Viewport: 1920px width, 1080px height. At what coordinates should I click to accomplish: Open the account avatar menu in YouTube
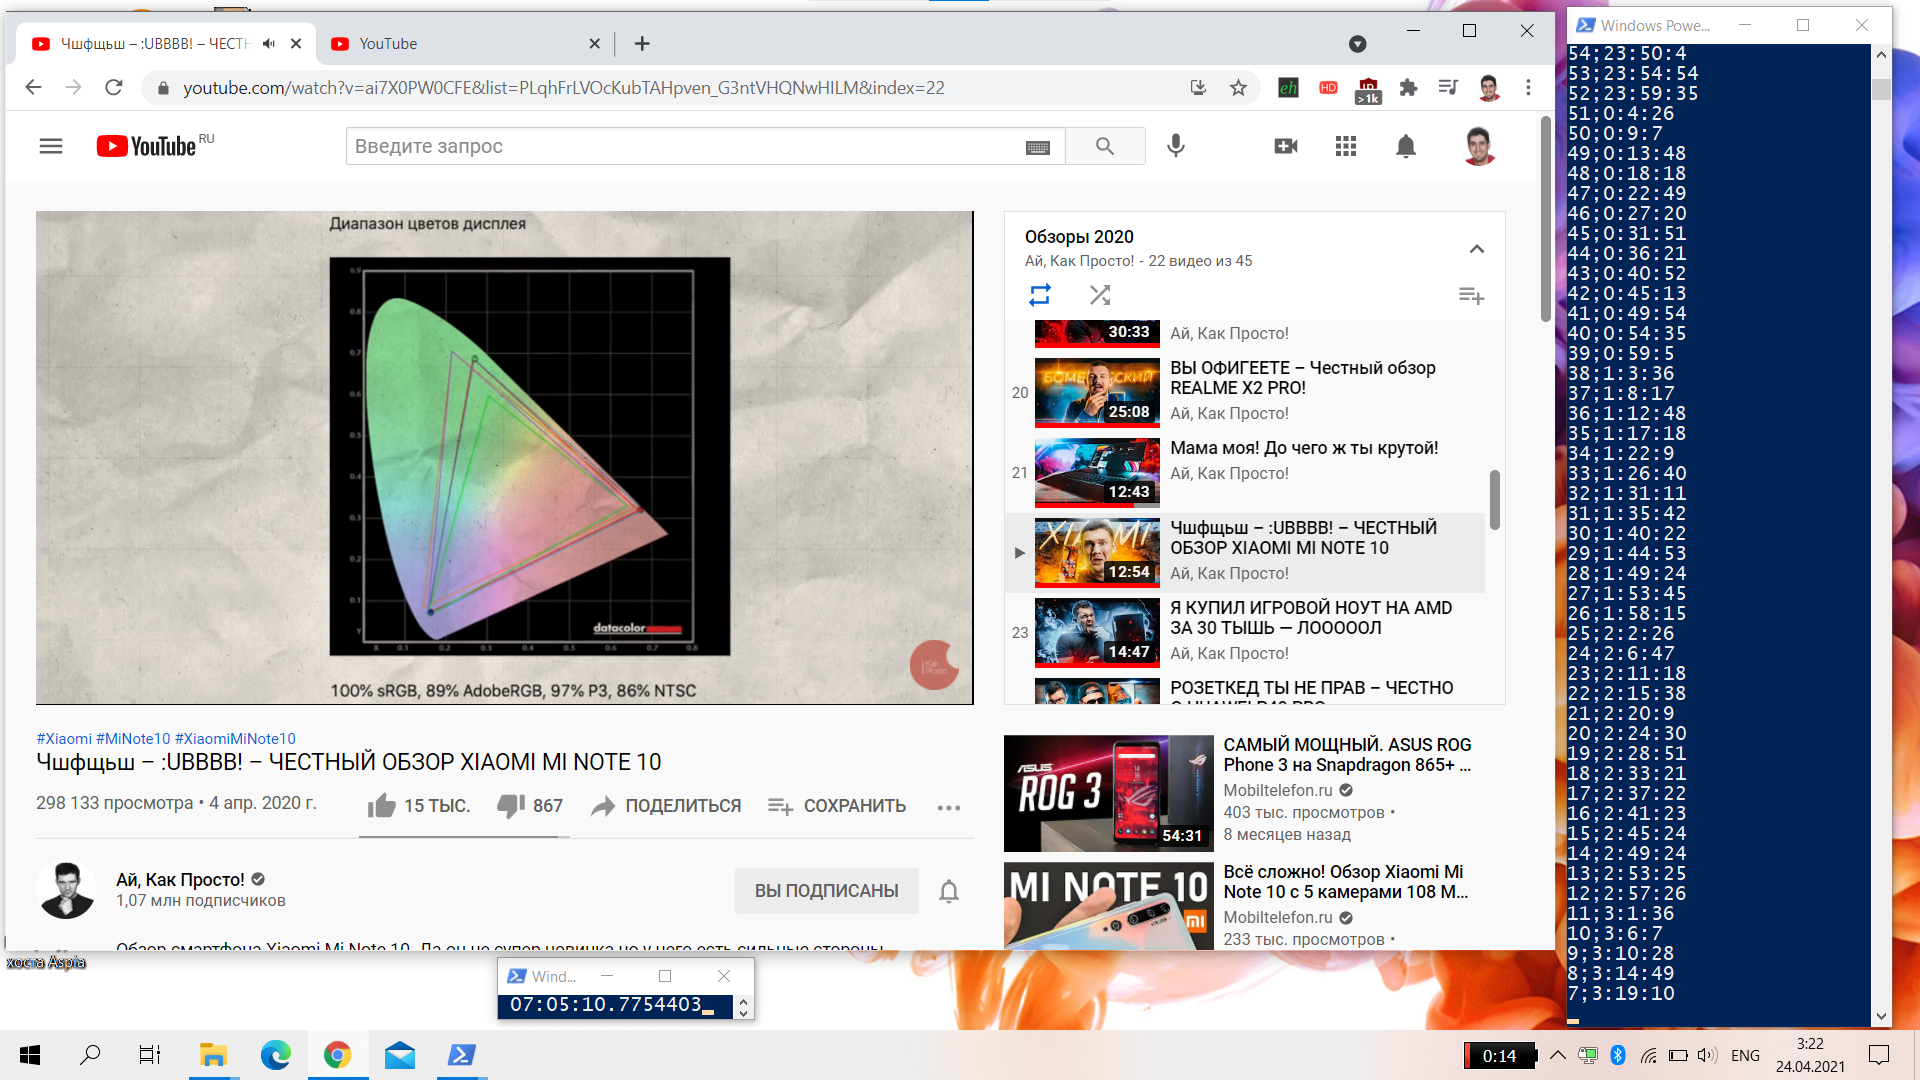tap(1479, 146)
